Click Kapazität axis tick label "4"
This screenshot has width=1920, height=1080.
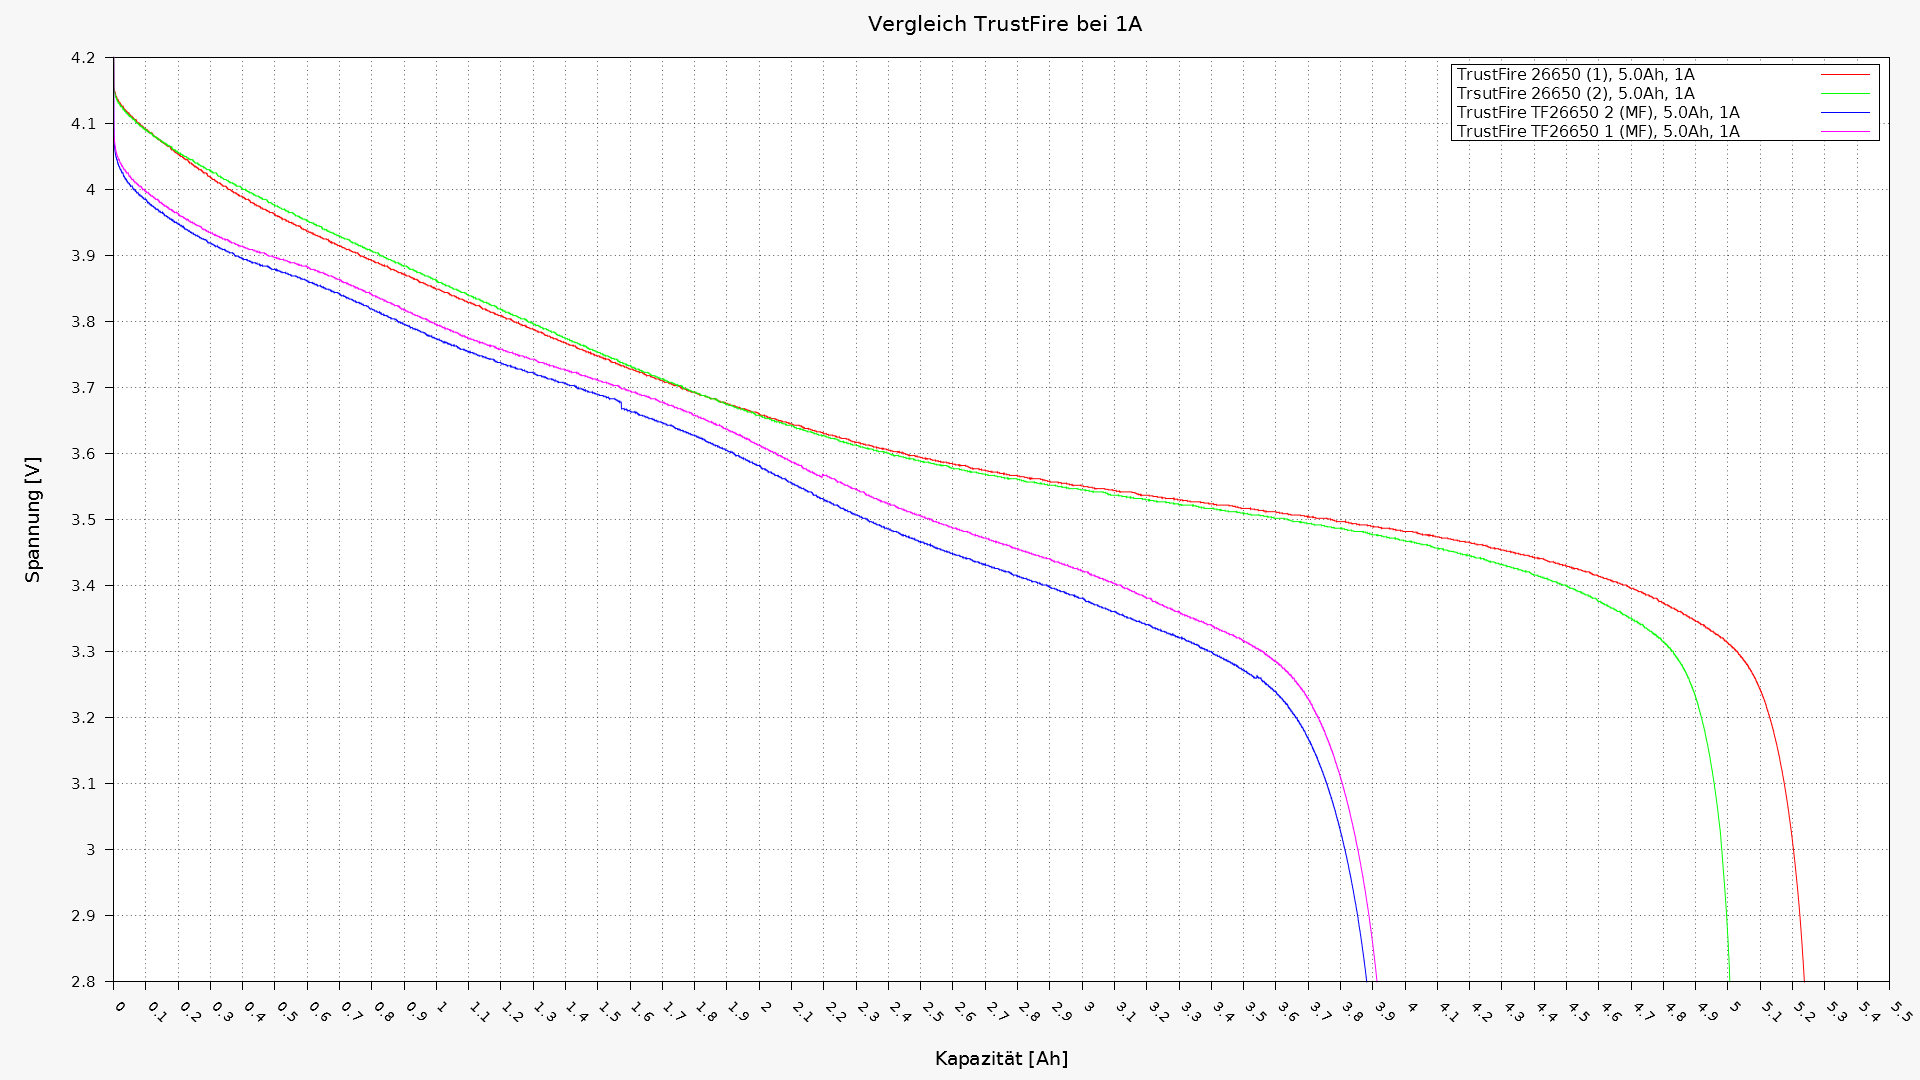(x=1412, y=1006)
